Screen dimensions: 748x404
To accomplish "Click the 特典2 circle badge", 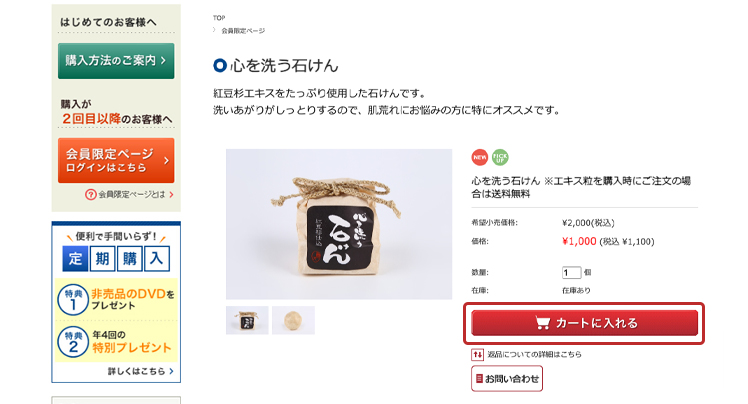I will click(73, 342).
